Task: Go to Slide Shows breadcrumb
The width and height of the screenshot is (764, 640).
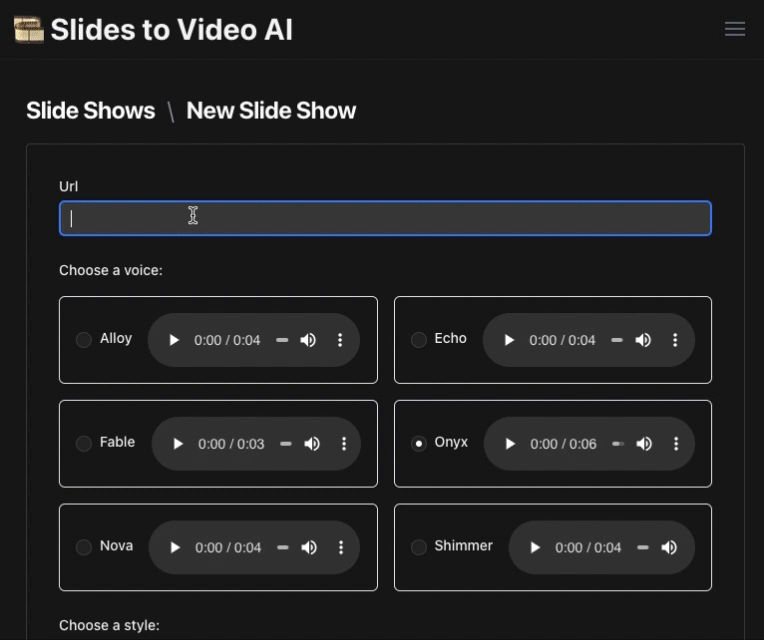Action: [x=91, y=111]
